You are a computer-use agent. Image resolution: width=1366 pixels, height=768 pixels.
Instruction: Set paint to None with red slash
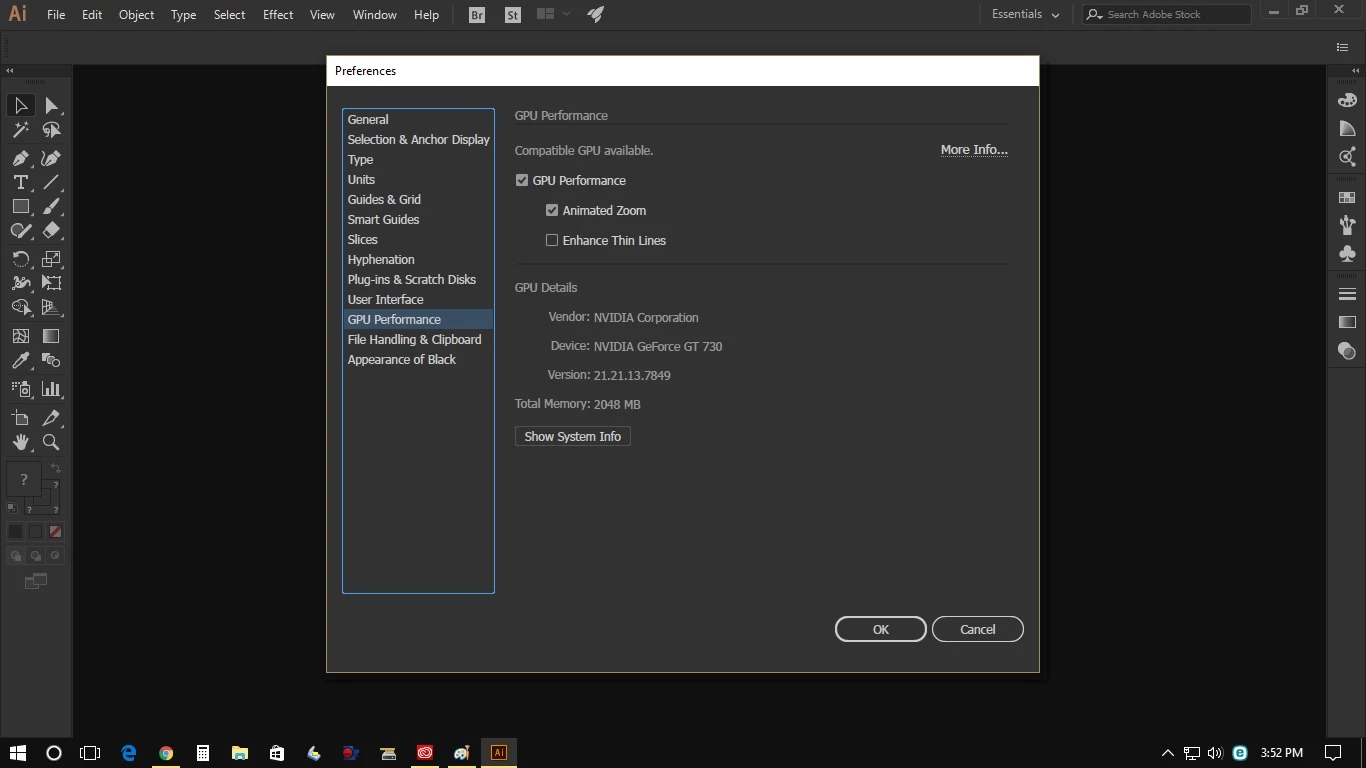click(56, 531)
